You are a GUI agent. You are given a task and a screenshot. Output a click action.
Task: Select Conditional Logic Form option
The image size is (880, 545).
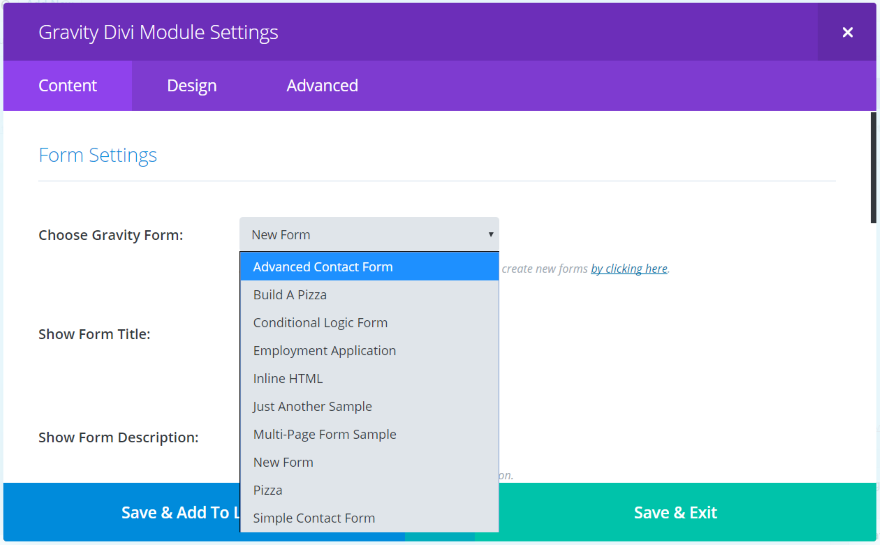320,323
